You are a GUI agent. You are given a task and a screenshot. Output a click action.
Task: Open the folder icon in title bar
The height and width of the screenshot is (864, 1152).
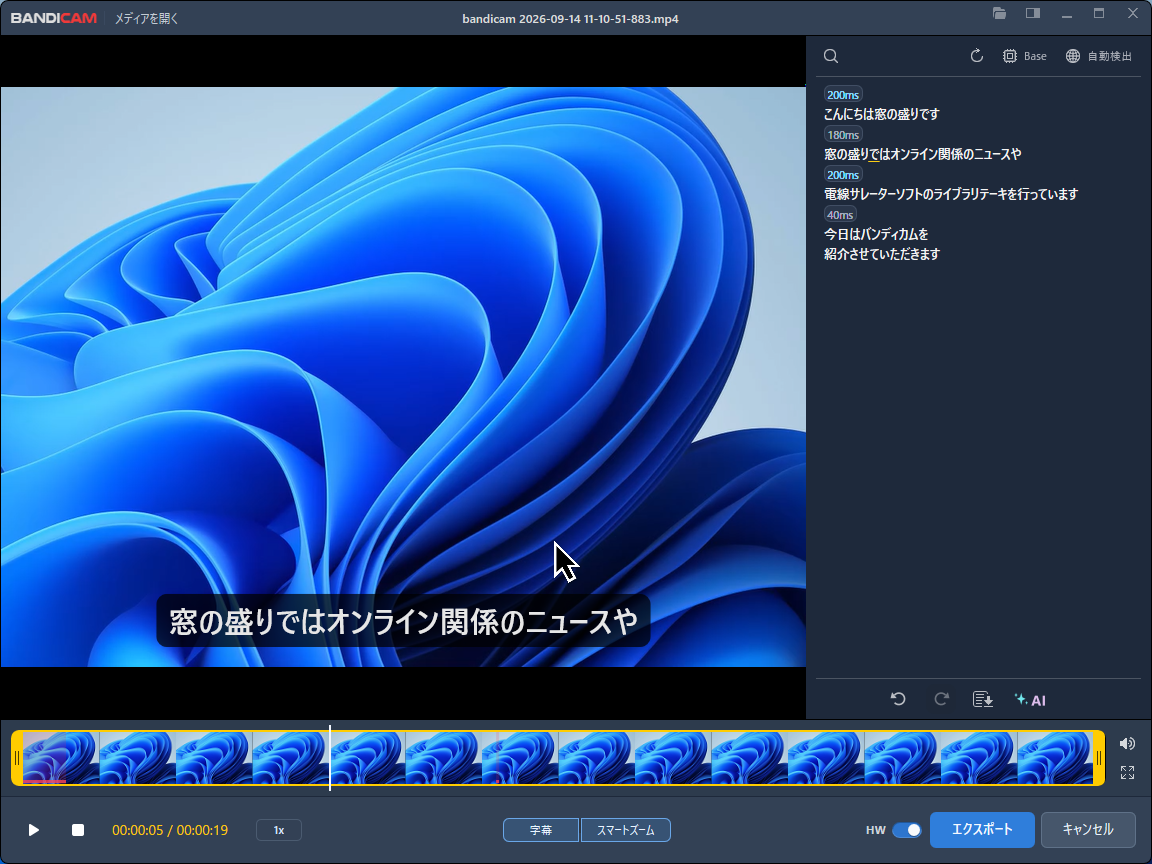pos(999,13)
